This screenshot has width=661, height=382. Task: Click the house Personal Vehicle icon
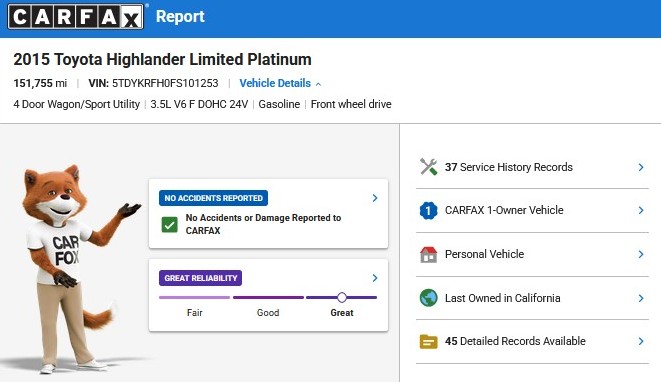[x=429, y=254]
